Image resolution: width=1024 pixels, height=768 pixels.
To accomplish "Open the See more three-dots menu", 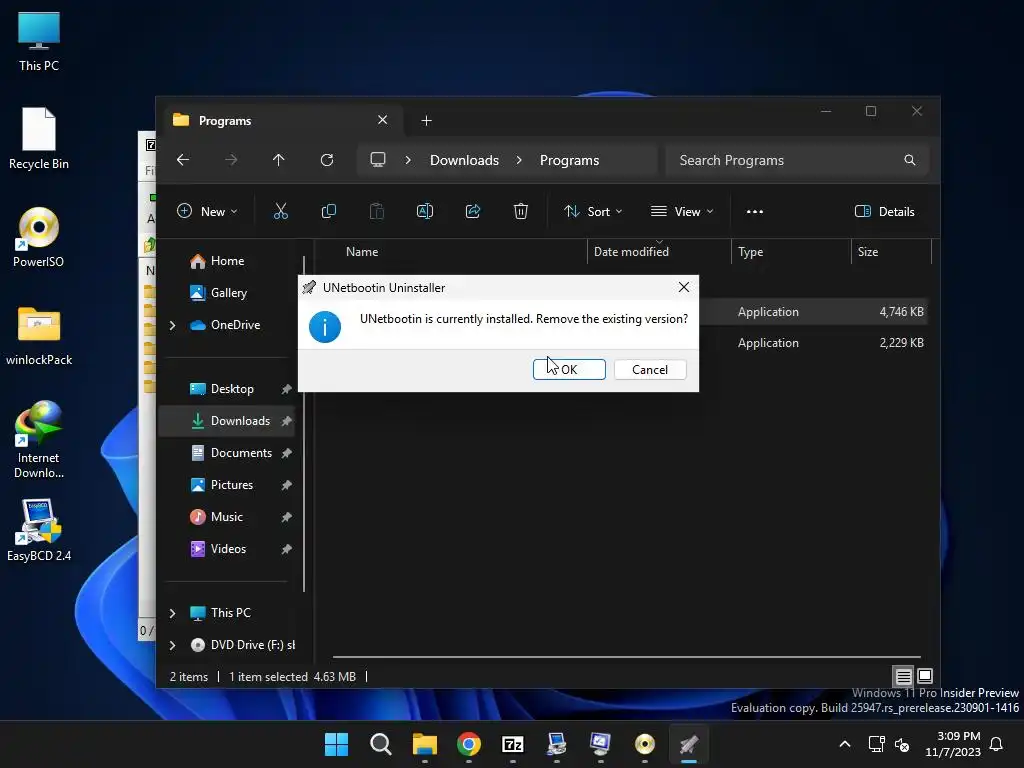I will tap(754, 211).
